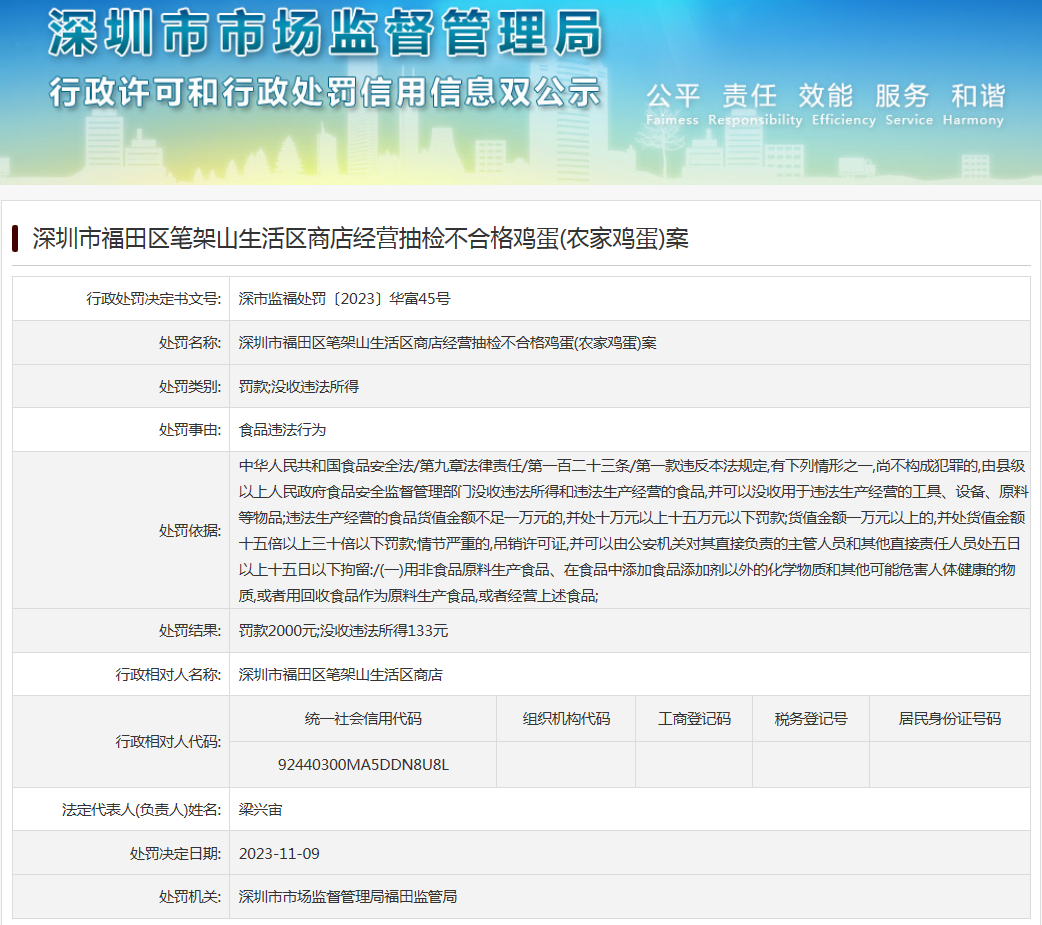Click the 深圳市市场监督管理局 banner title
The image size is (1042, 925).
(x=325, y=35)
